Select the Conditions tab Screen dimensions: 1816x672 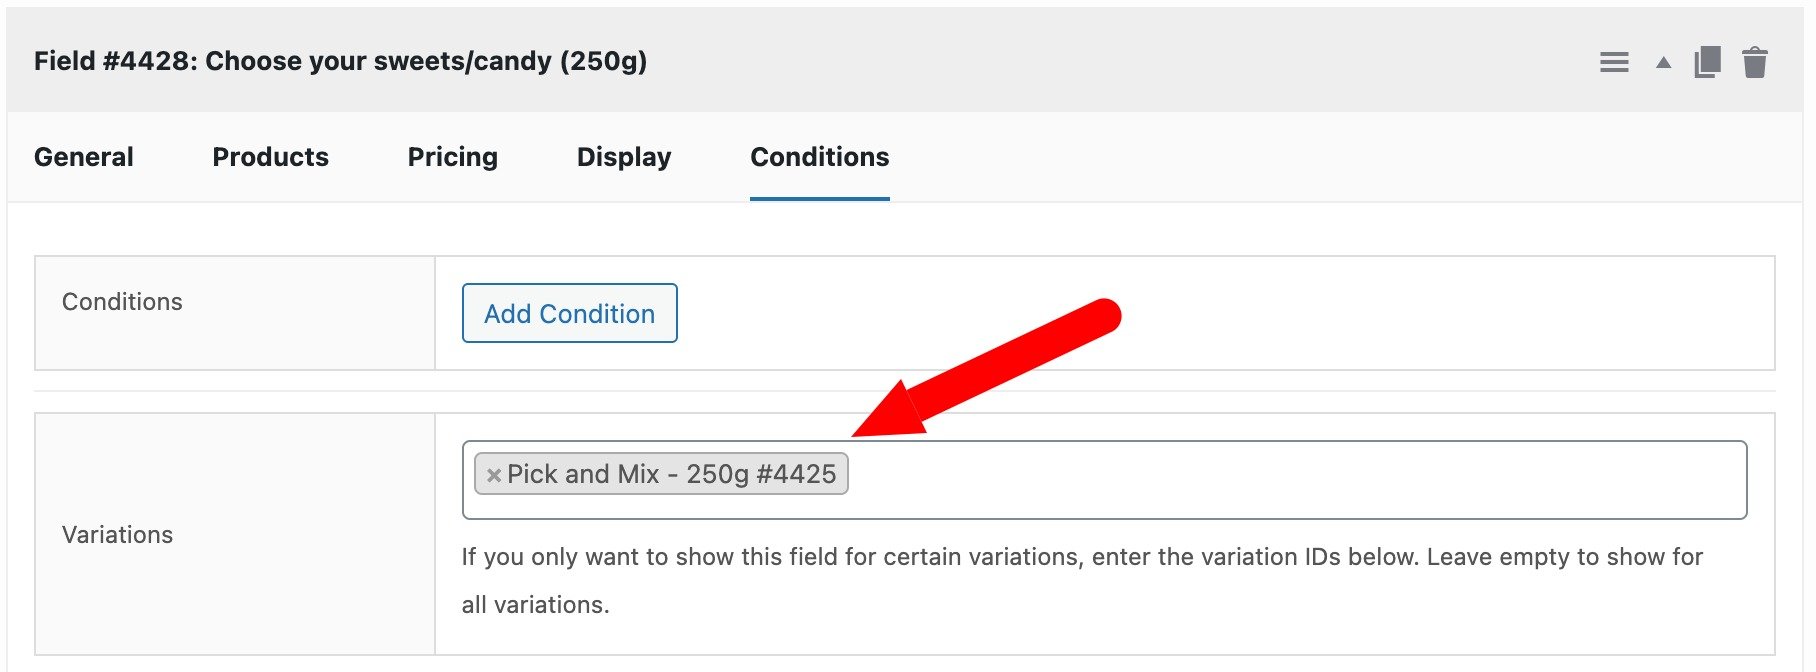(x=818, y=157)
